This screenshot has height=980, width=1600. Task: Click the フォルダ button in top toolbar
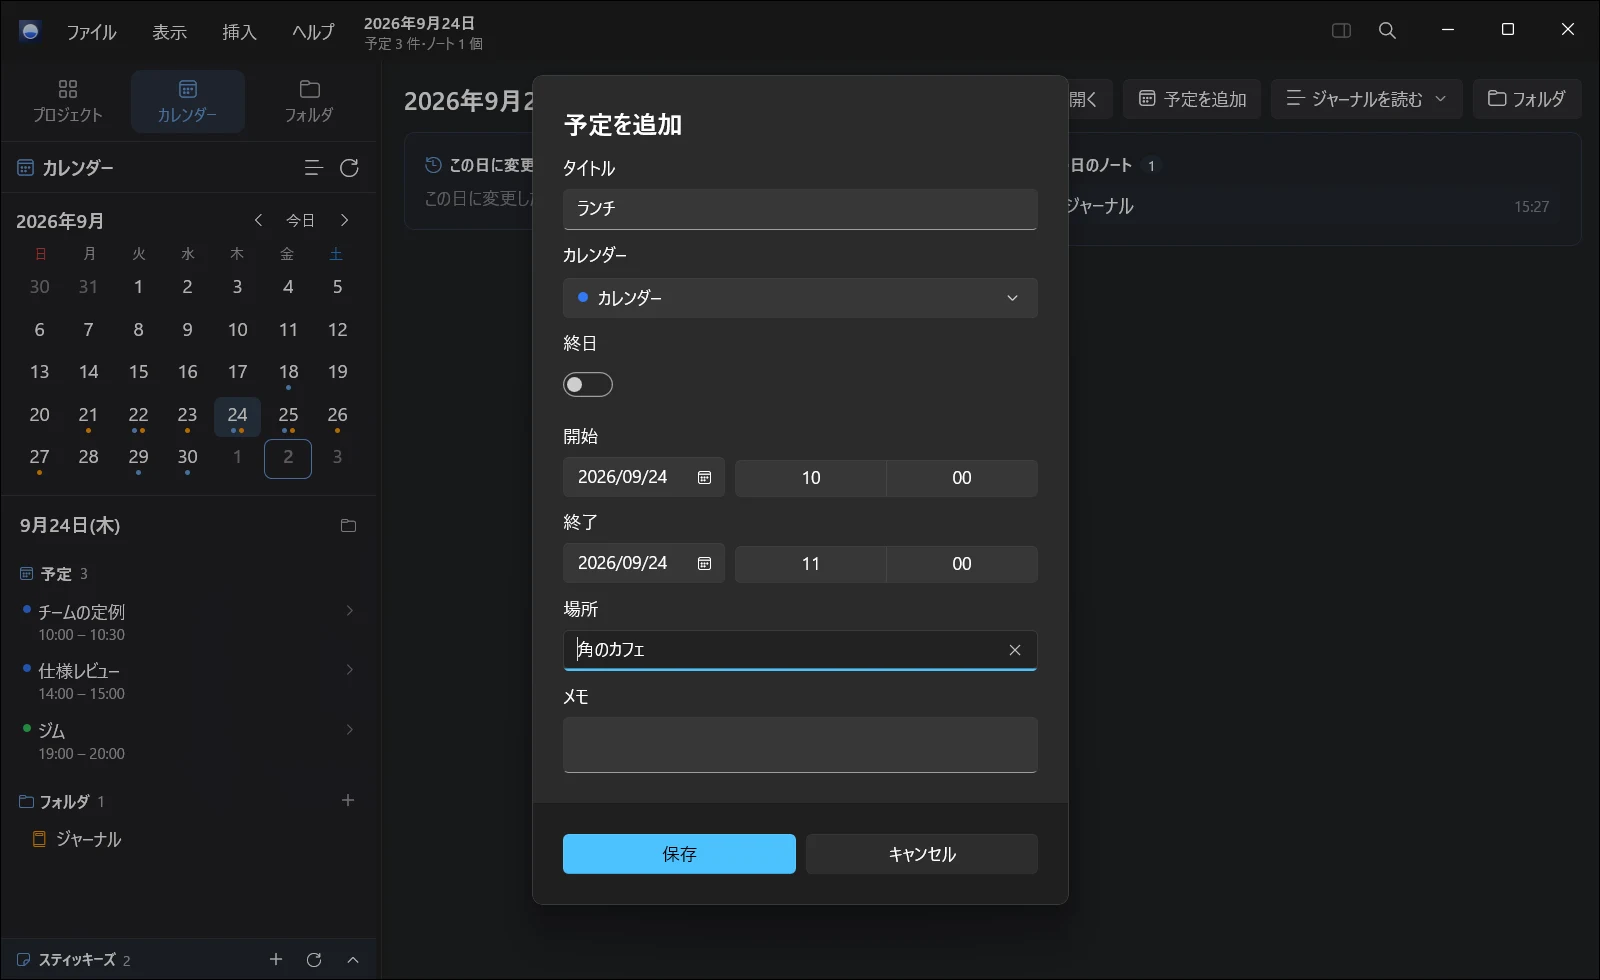1527,99
